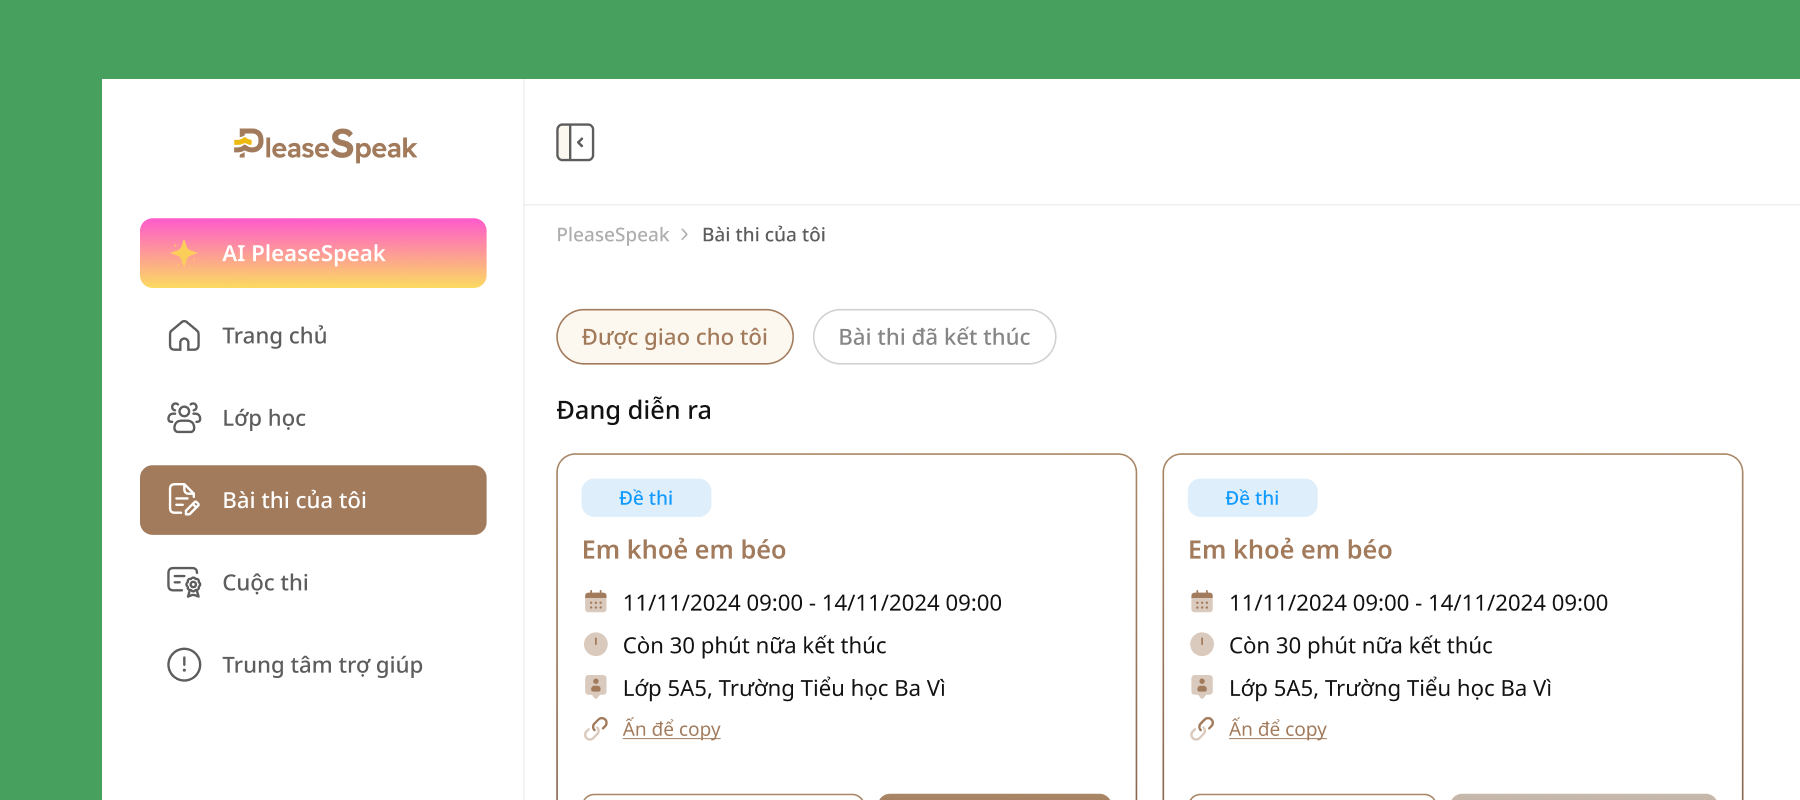Click the link icon in the second exam card
The height and width of the screenshot is (800, 1800).
point(1202,729)
